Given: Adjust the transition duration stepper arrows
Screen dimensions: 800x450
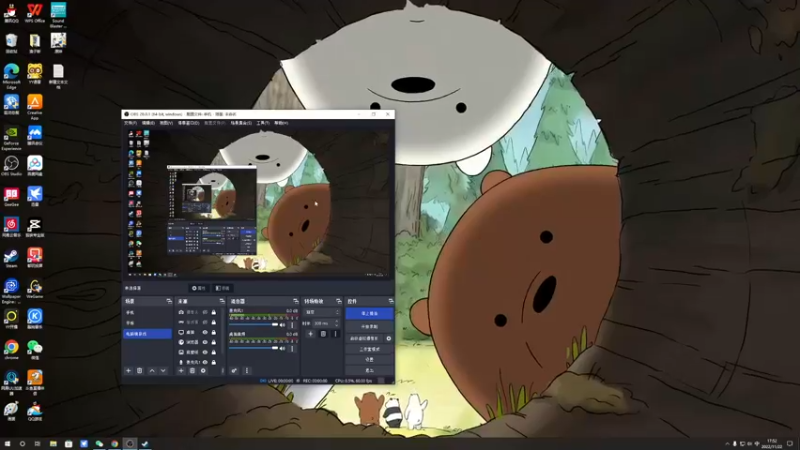Looking at the screenshot, I should click(x=337, y=323).
